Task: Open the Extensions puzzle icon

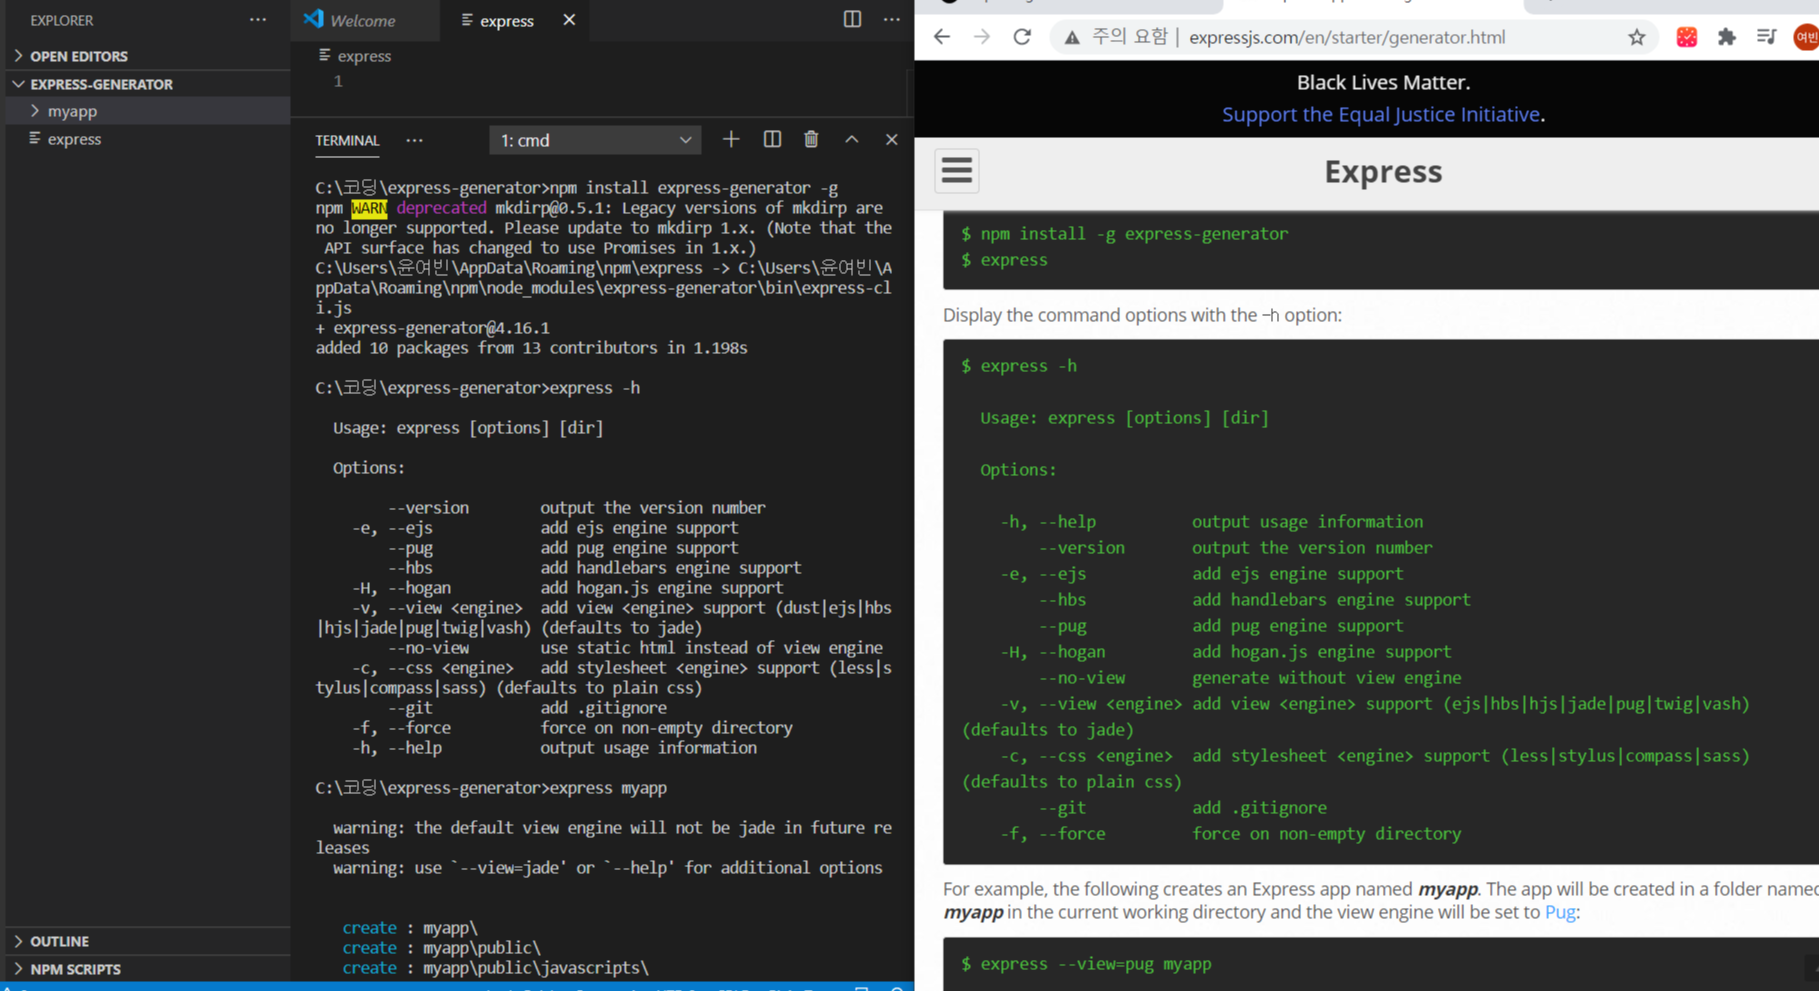Action: [x=1727, y=37]
